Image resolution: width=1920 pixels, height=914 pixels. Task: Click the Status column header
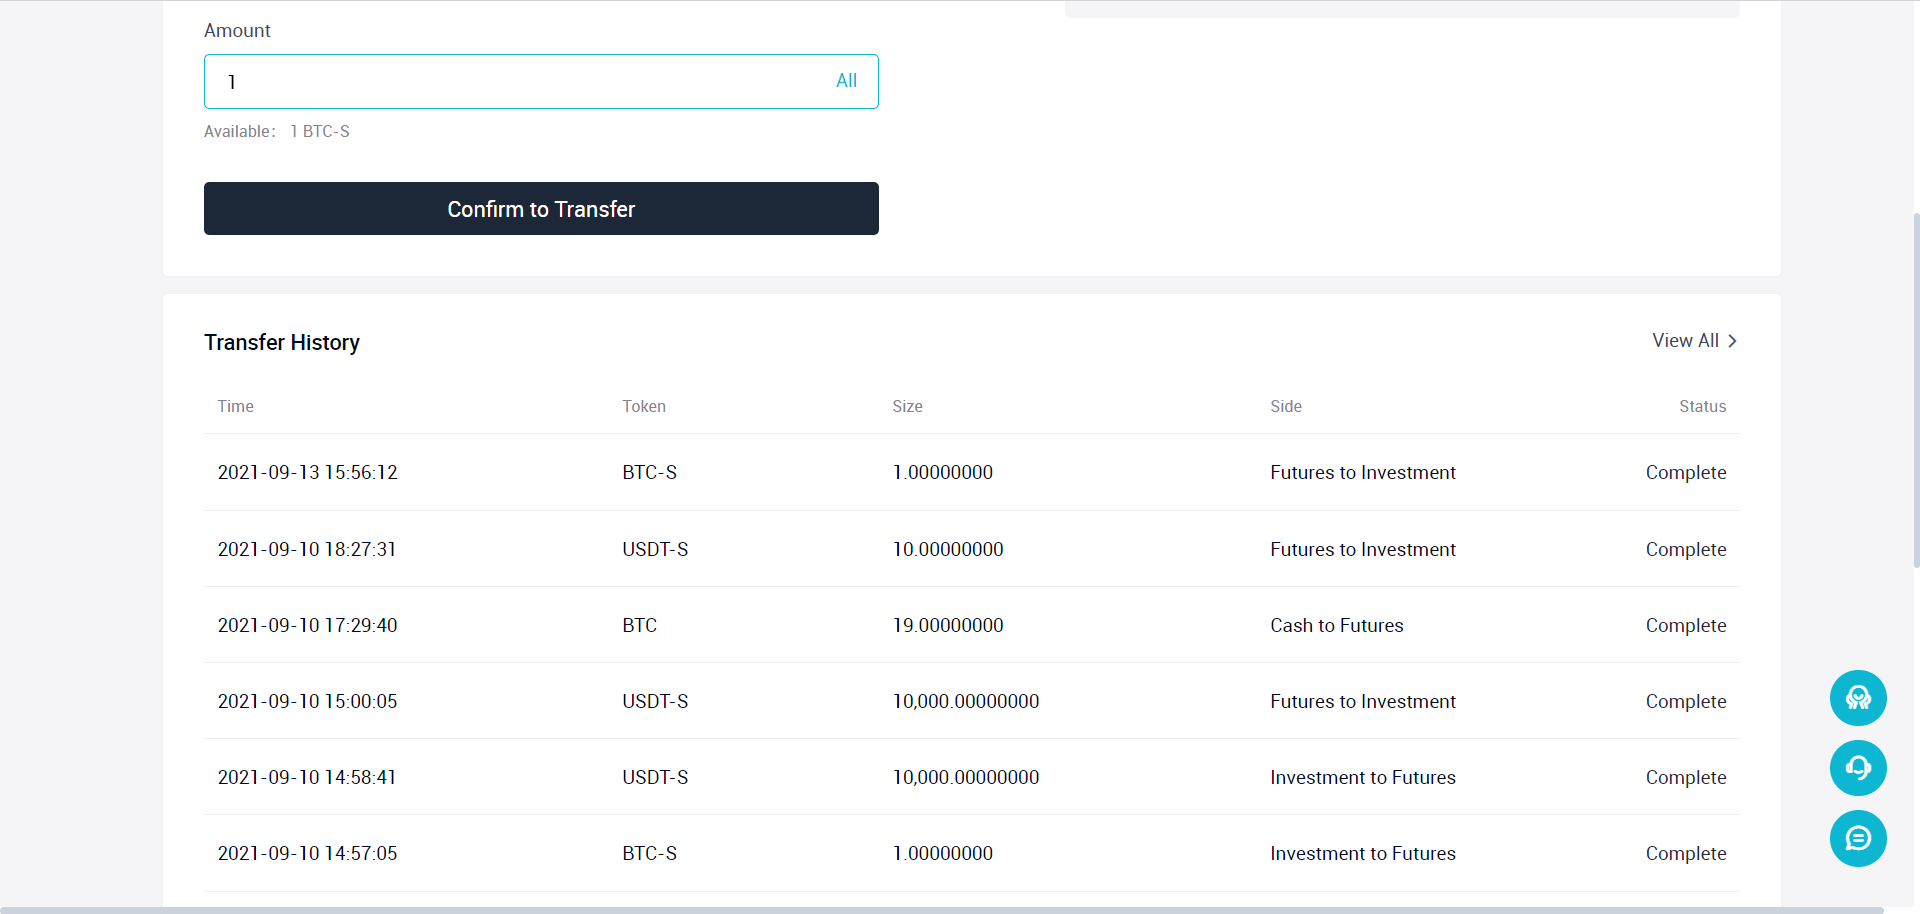1702,406
